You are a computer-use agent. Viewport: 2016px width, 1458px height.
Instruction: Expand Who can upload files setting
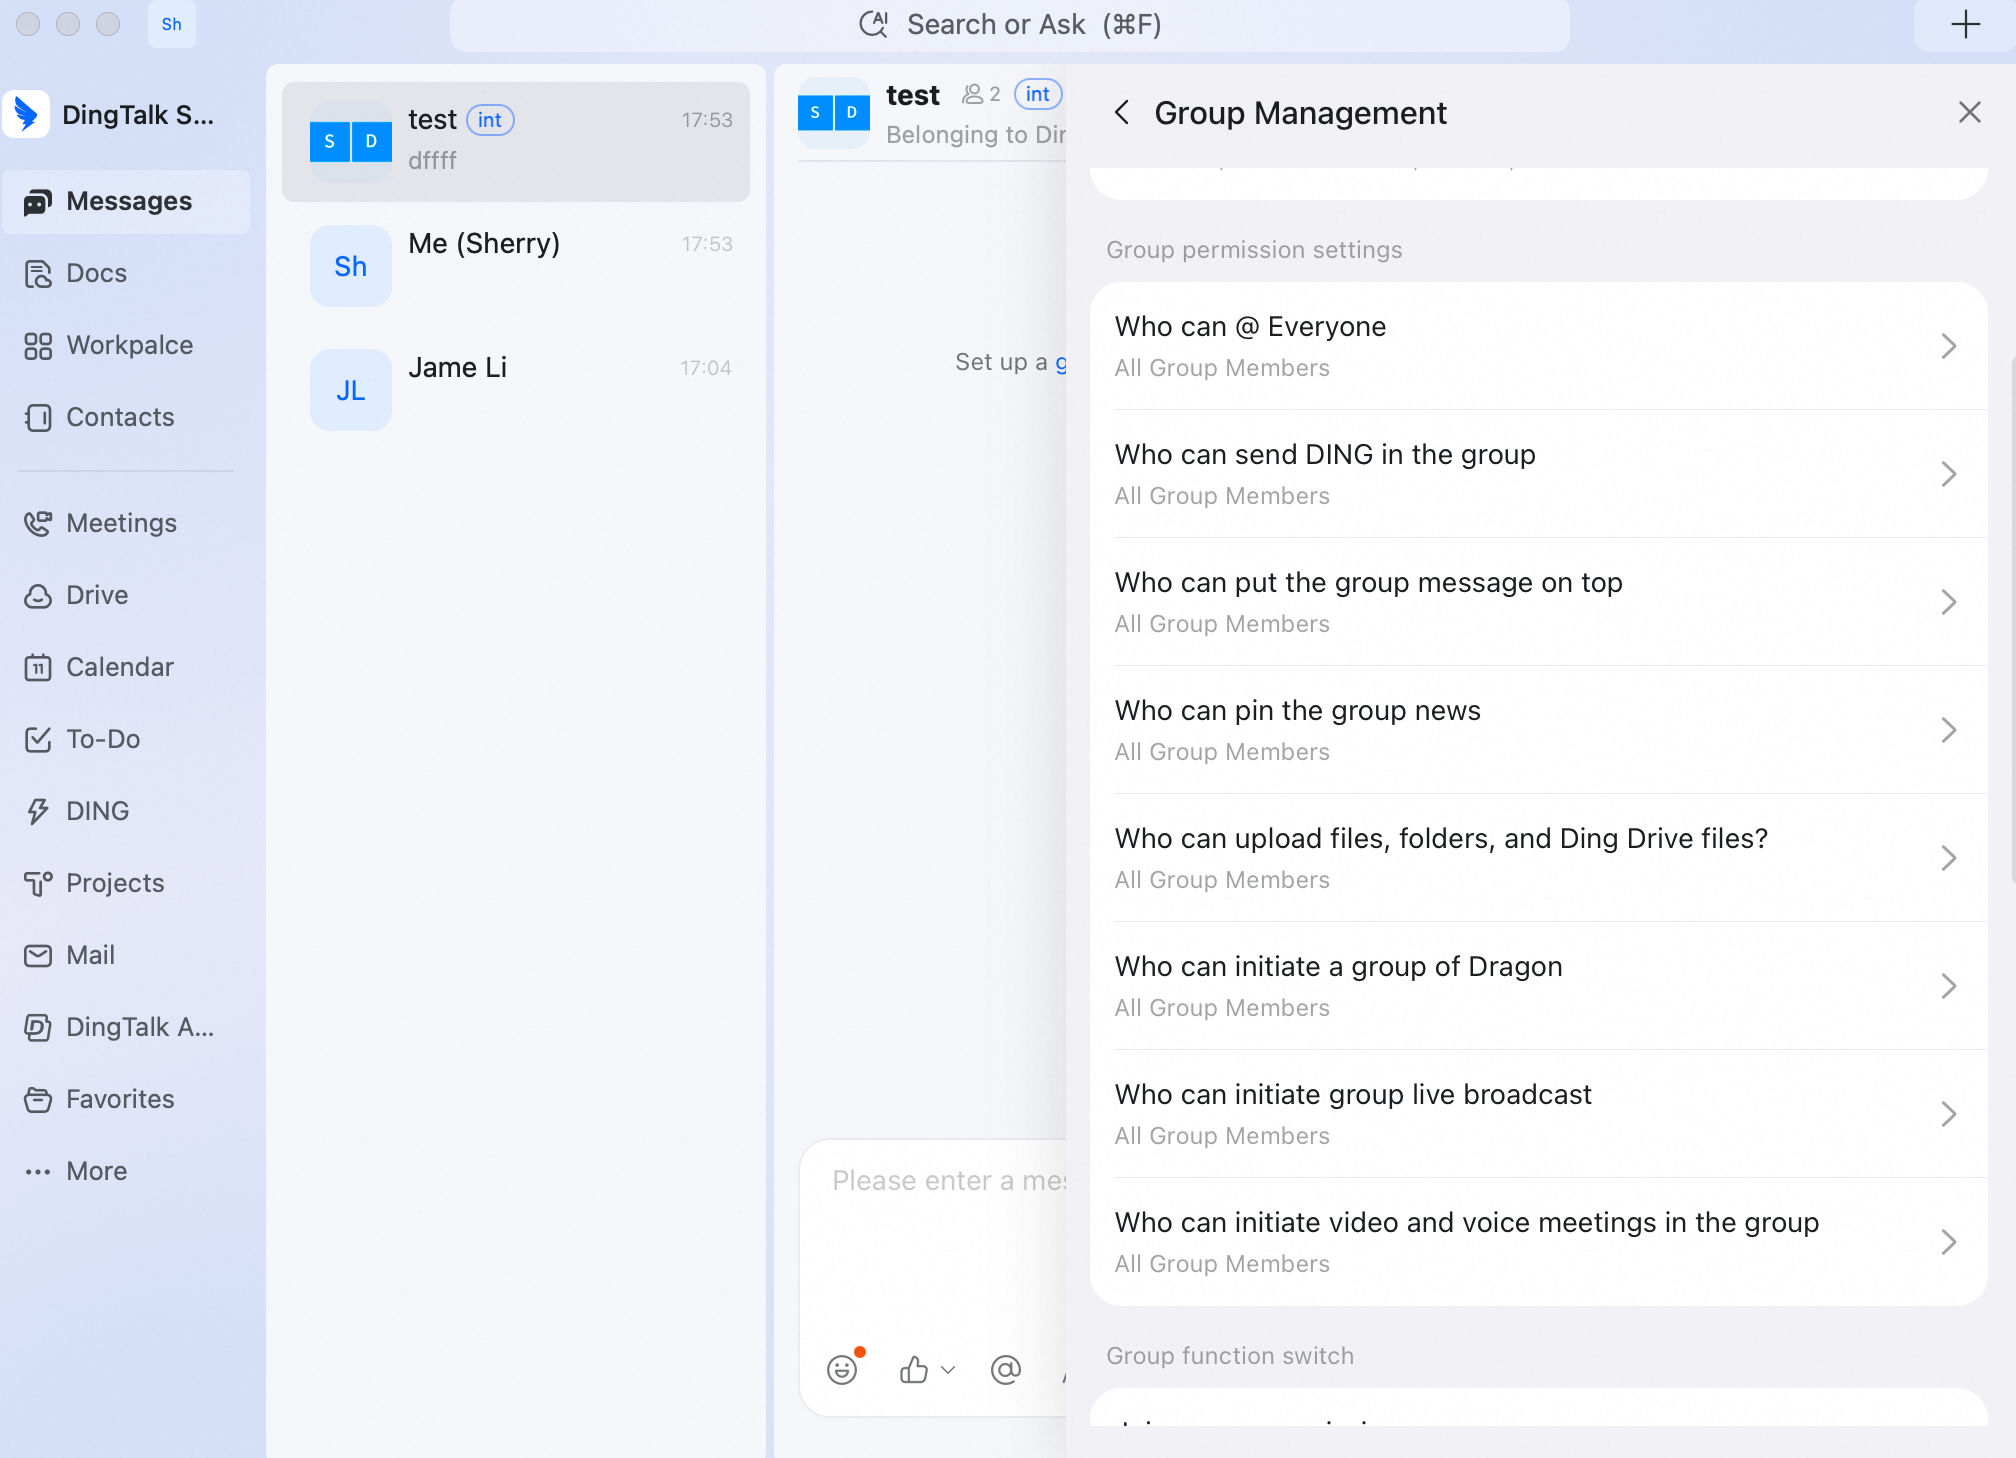(x=1538, y=858)
